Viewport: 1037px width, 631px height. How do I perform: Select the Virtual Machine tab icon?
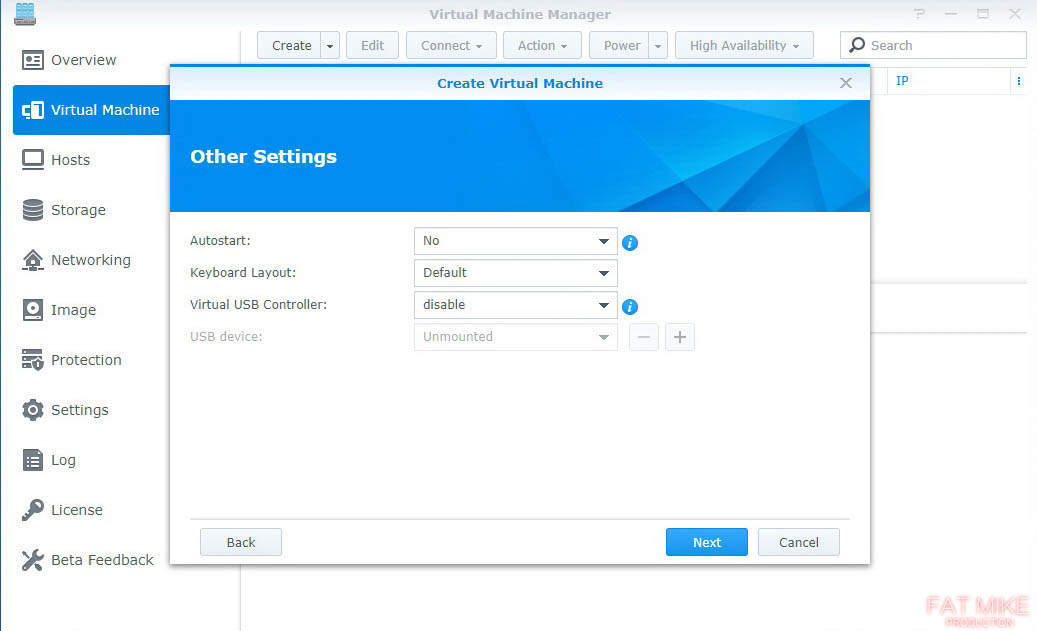coord(32,110)
